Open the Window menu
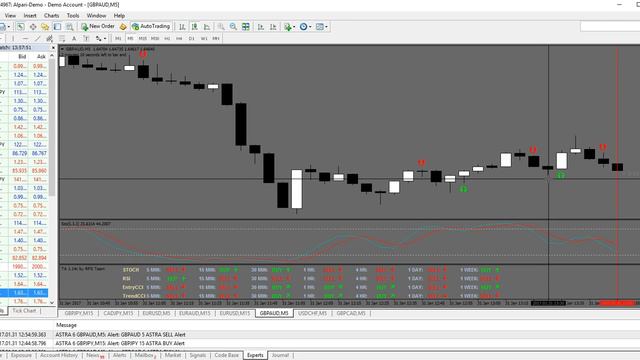Image resolution: width=640 pixels, height=360 pixels. coord(96,16)
